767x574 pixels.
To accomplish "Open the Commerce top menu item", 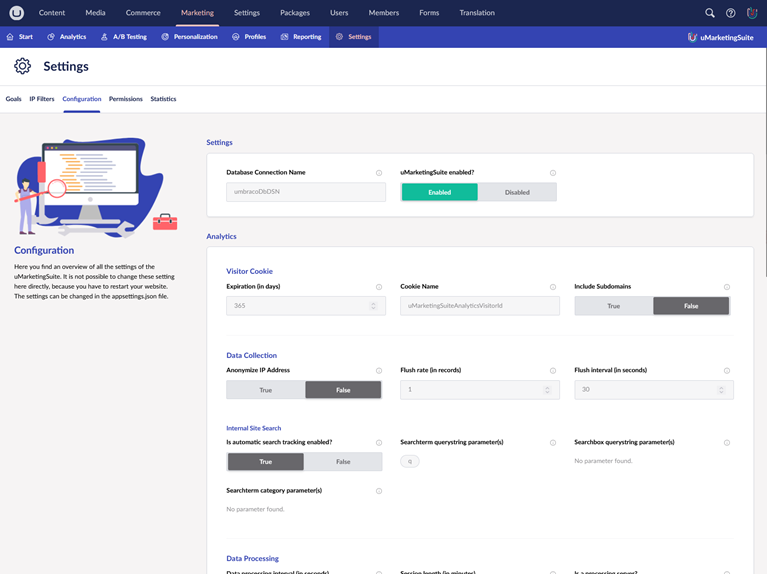I will [x=143, y=13].
